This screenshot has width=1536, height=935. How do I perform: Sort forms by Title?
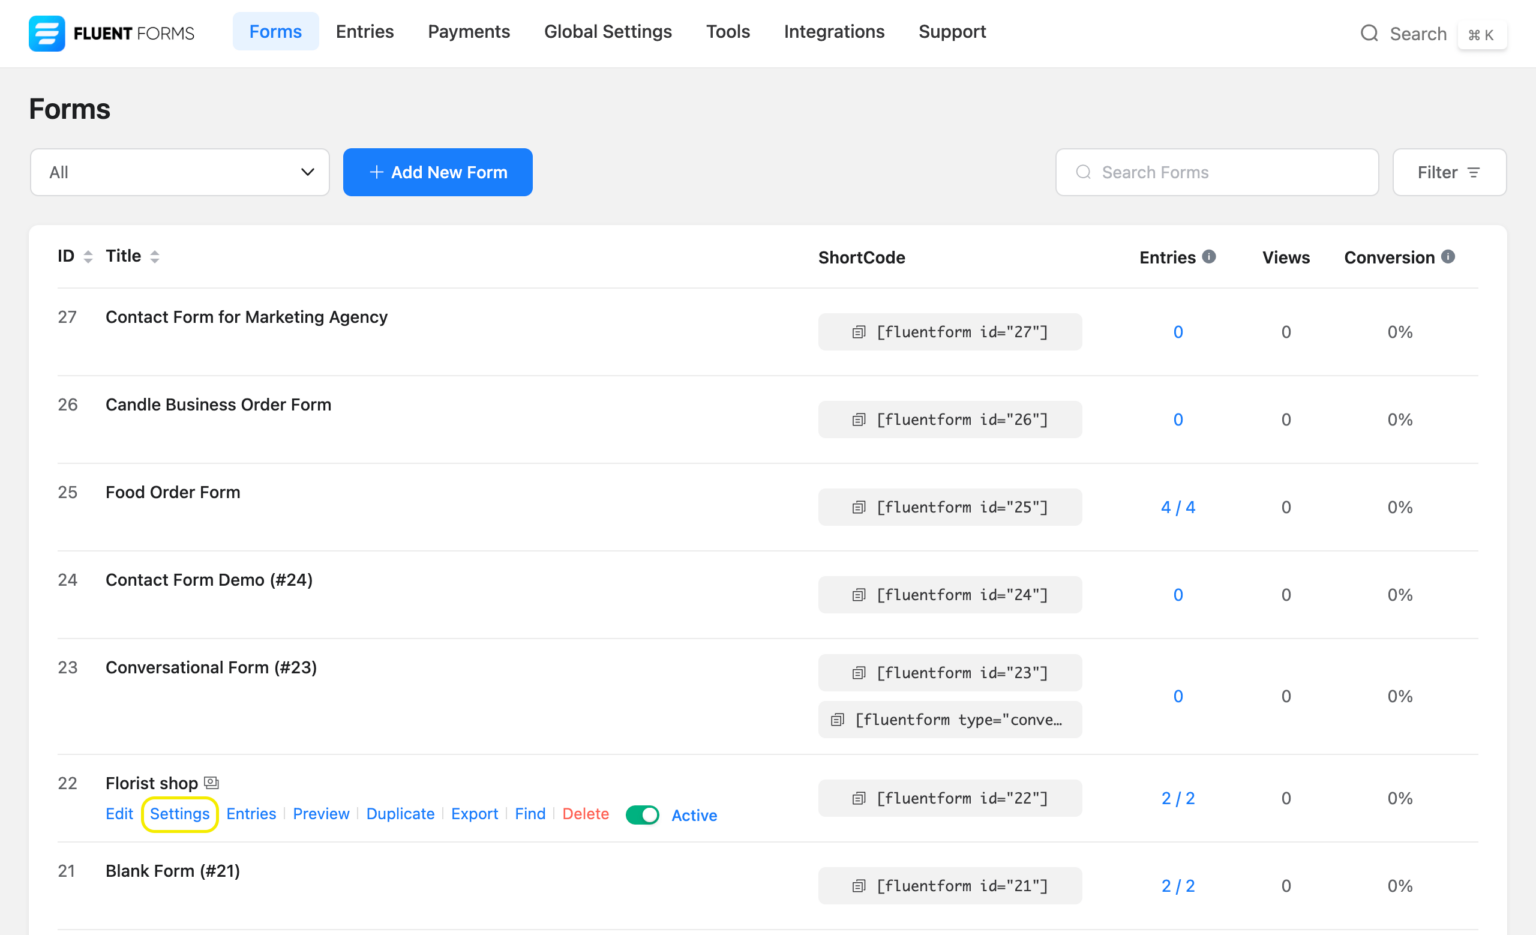click(157, 255)
